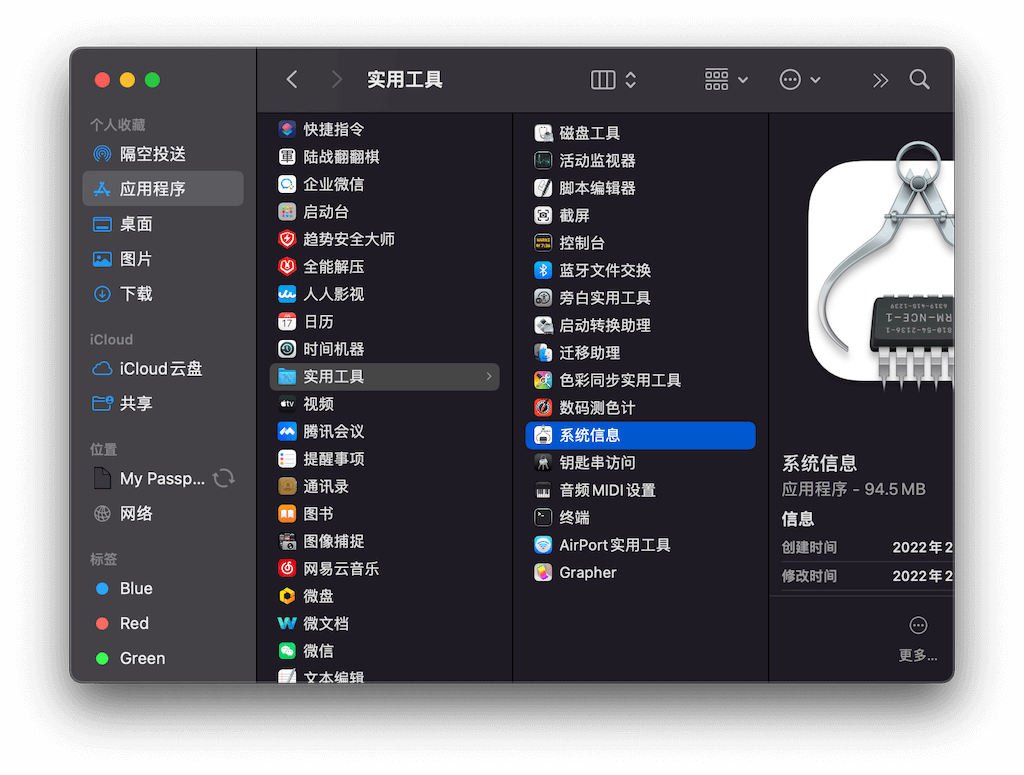The image size is (1024, 775).
Task: Select the Grapher application
Action: tap(587, 572)
